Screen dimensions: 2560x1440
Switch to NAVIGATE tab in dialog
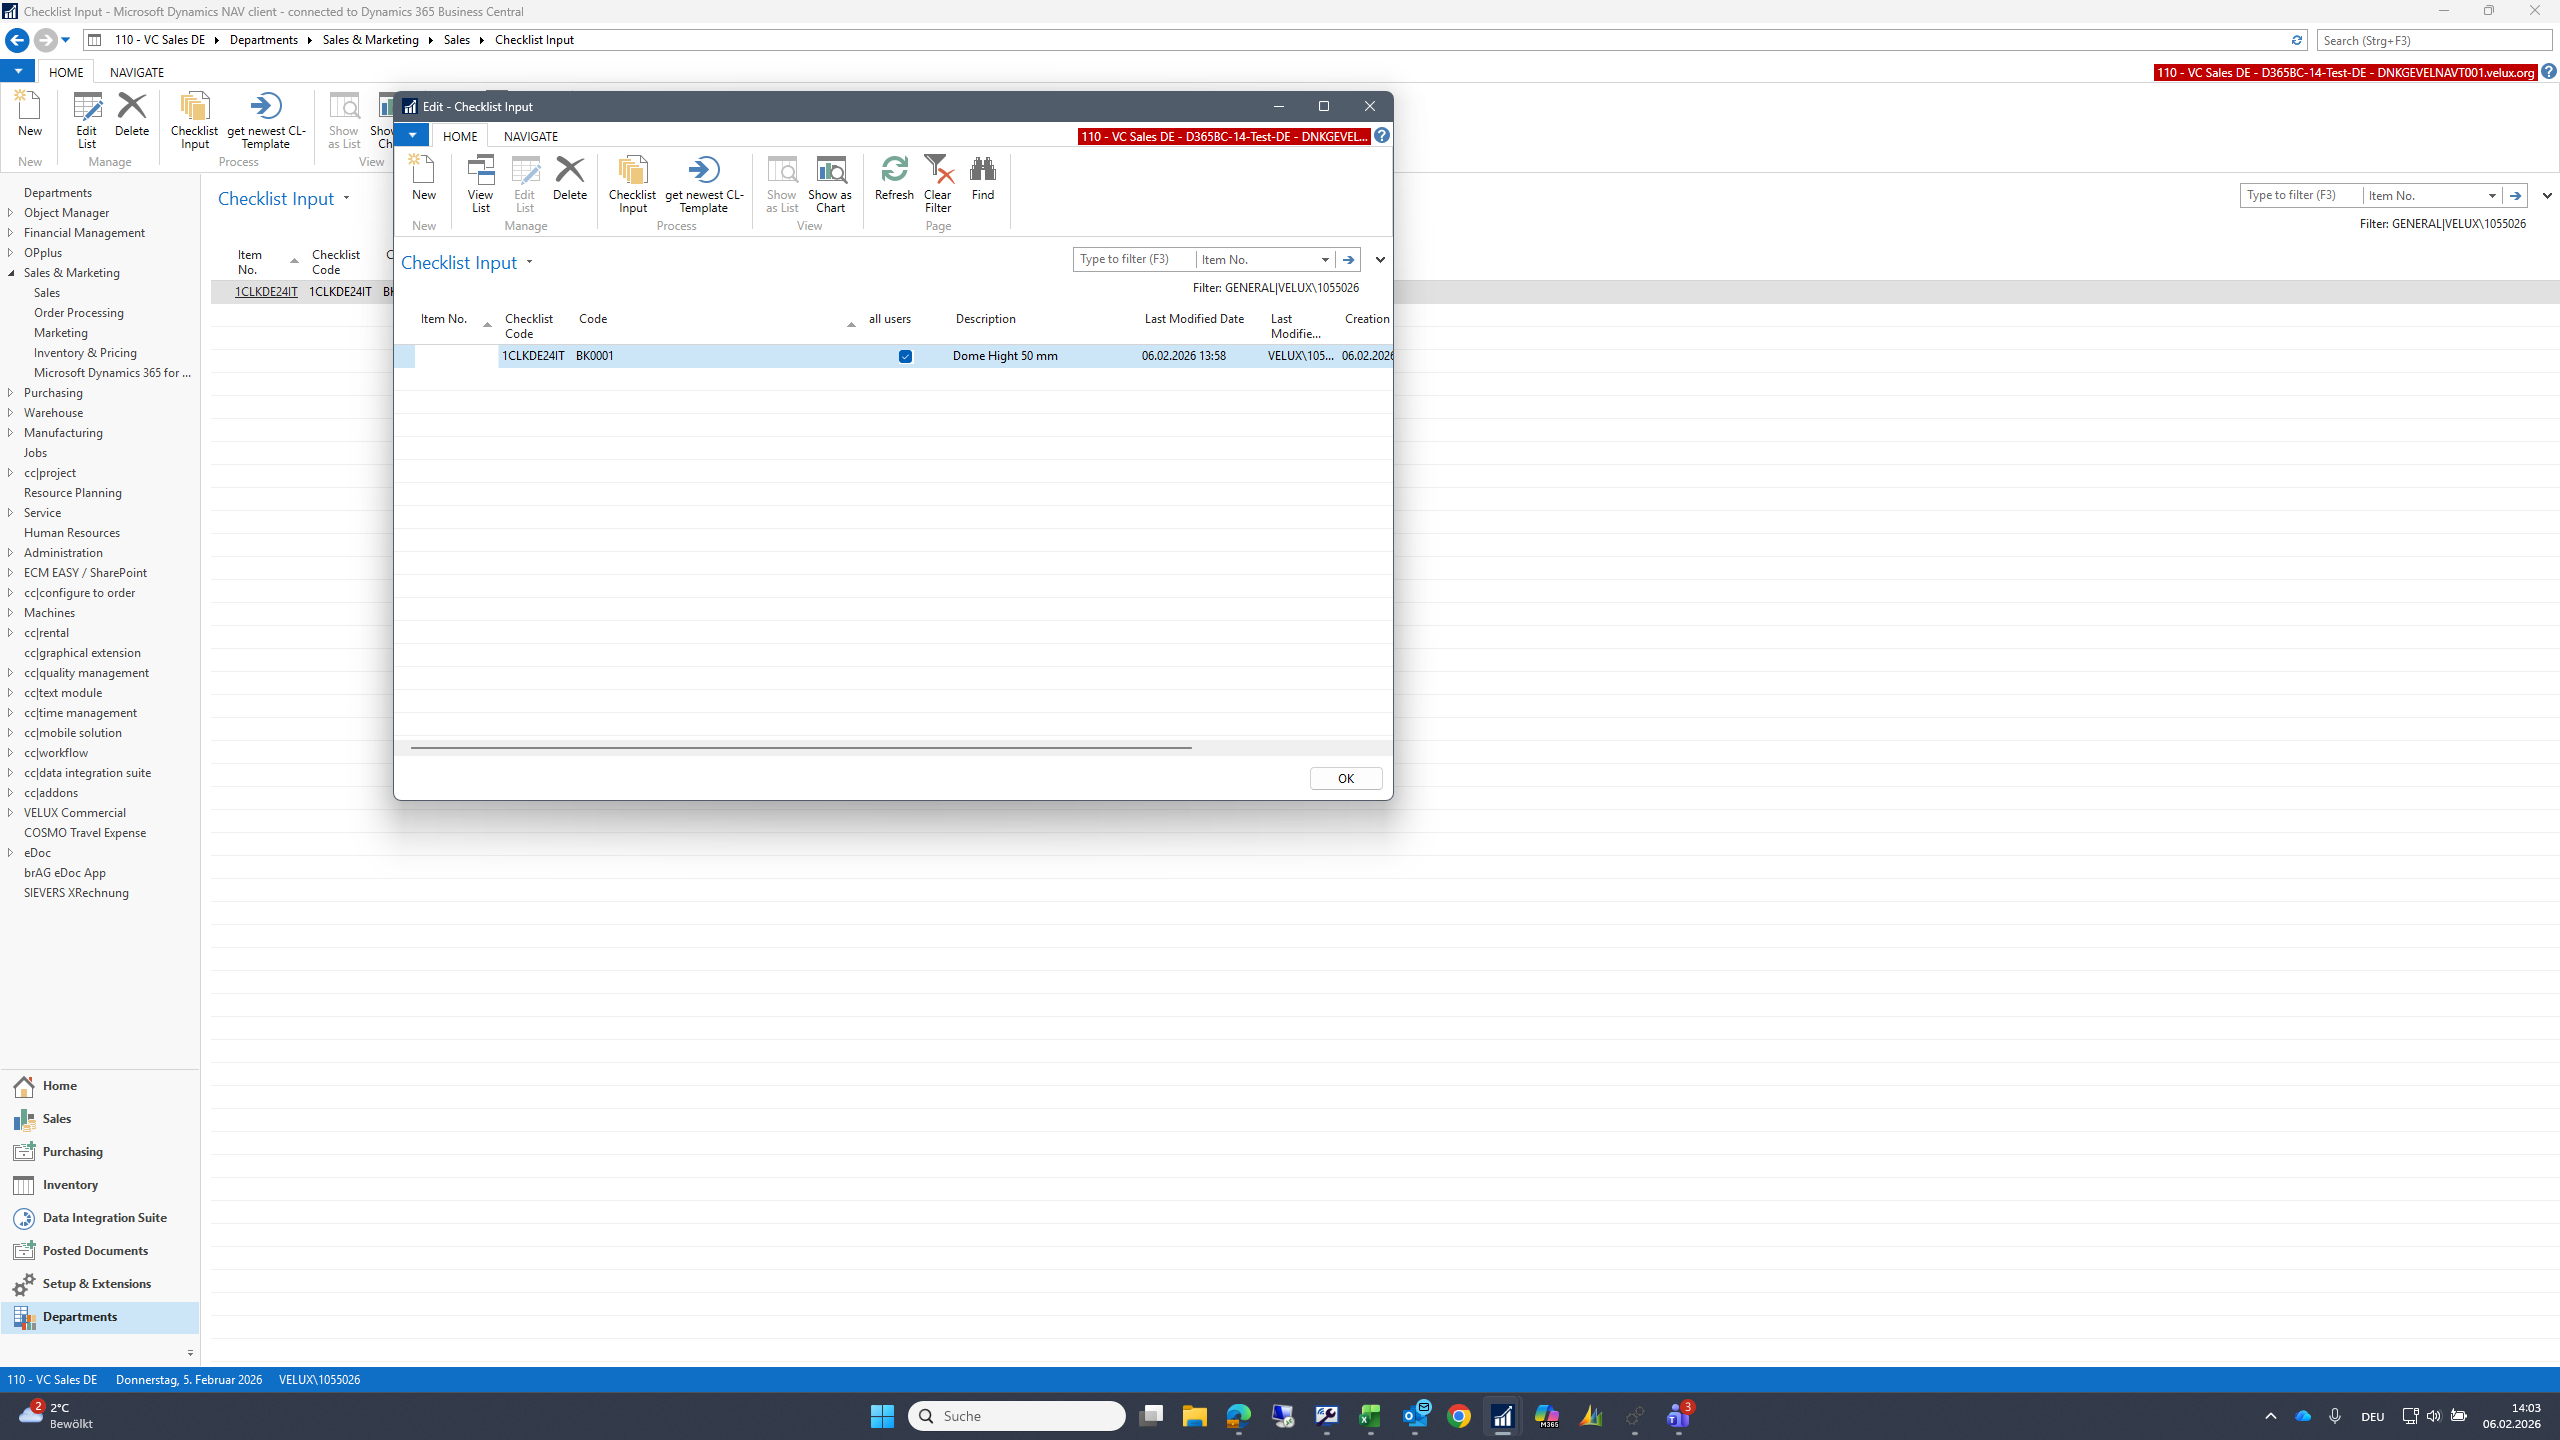click(x=531, y=136)
